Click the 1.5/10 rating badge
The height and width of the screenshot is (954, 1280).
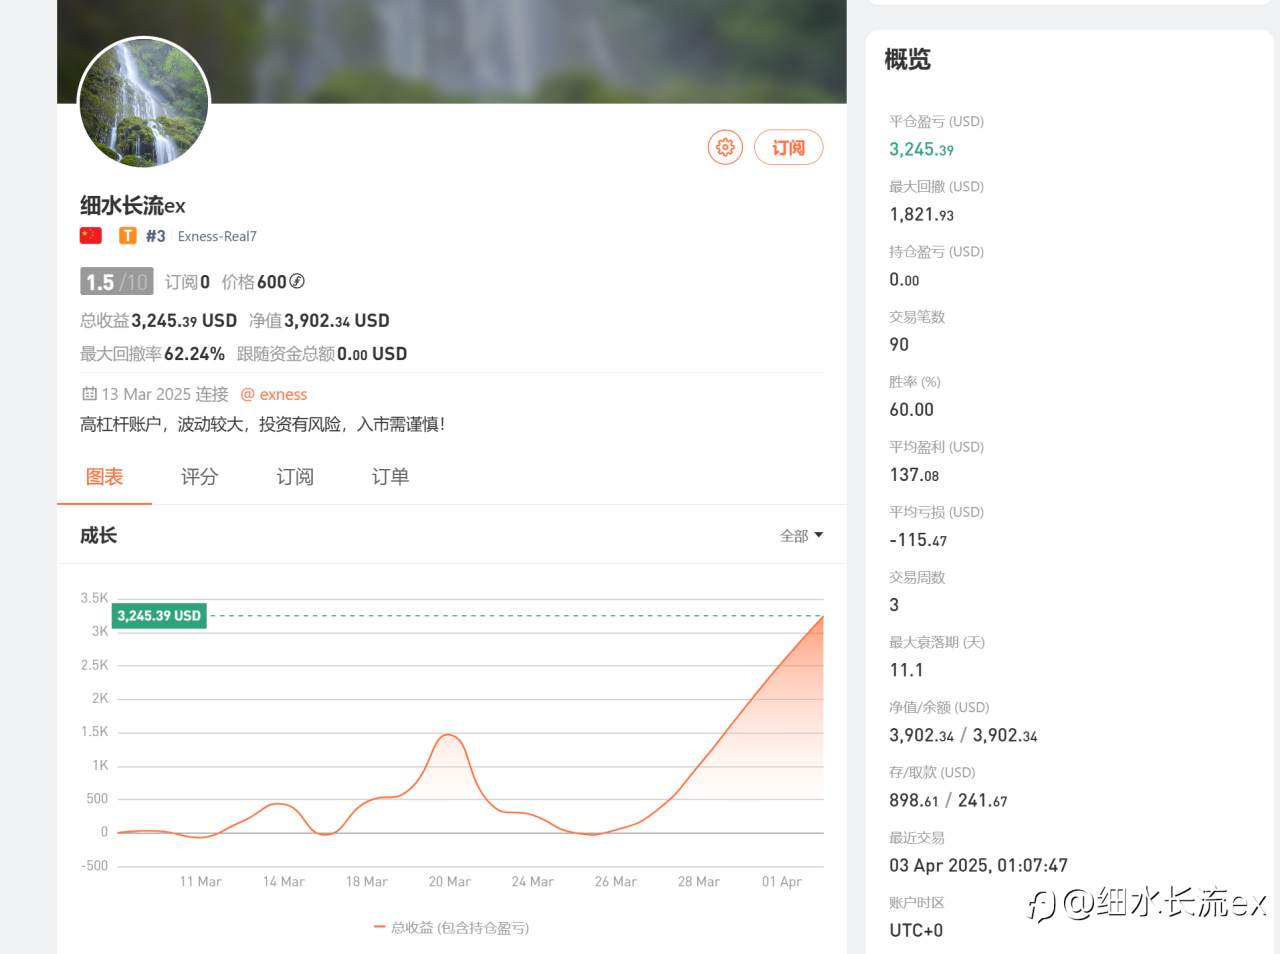coord(116,282)
